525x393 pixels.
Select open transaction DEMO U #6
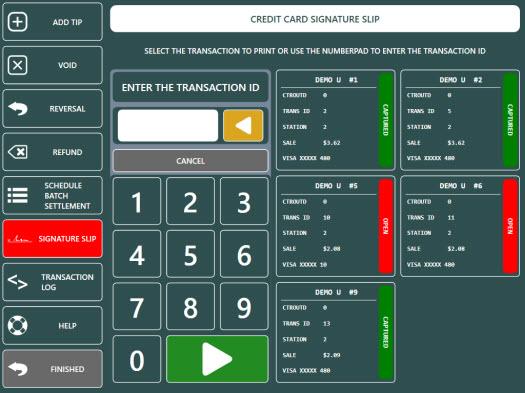coord(460,226)
